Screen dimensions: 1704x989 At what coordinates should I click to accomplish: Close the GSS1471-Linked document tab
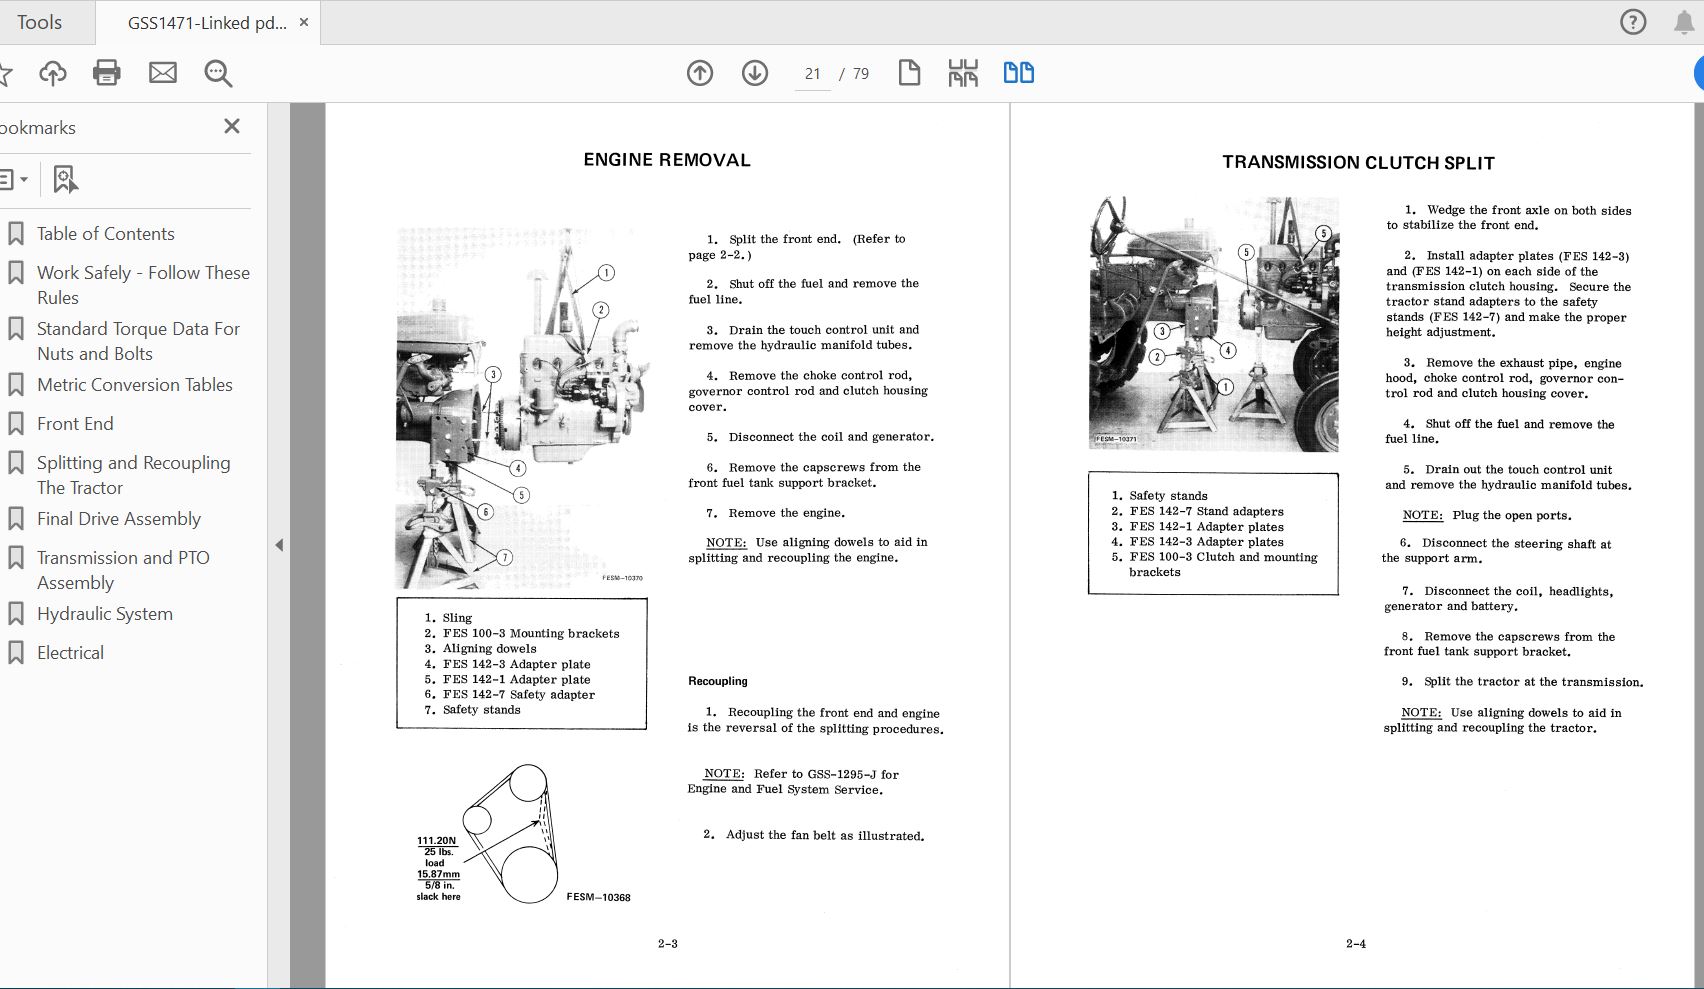304,22
